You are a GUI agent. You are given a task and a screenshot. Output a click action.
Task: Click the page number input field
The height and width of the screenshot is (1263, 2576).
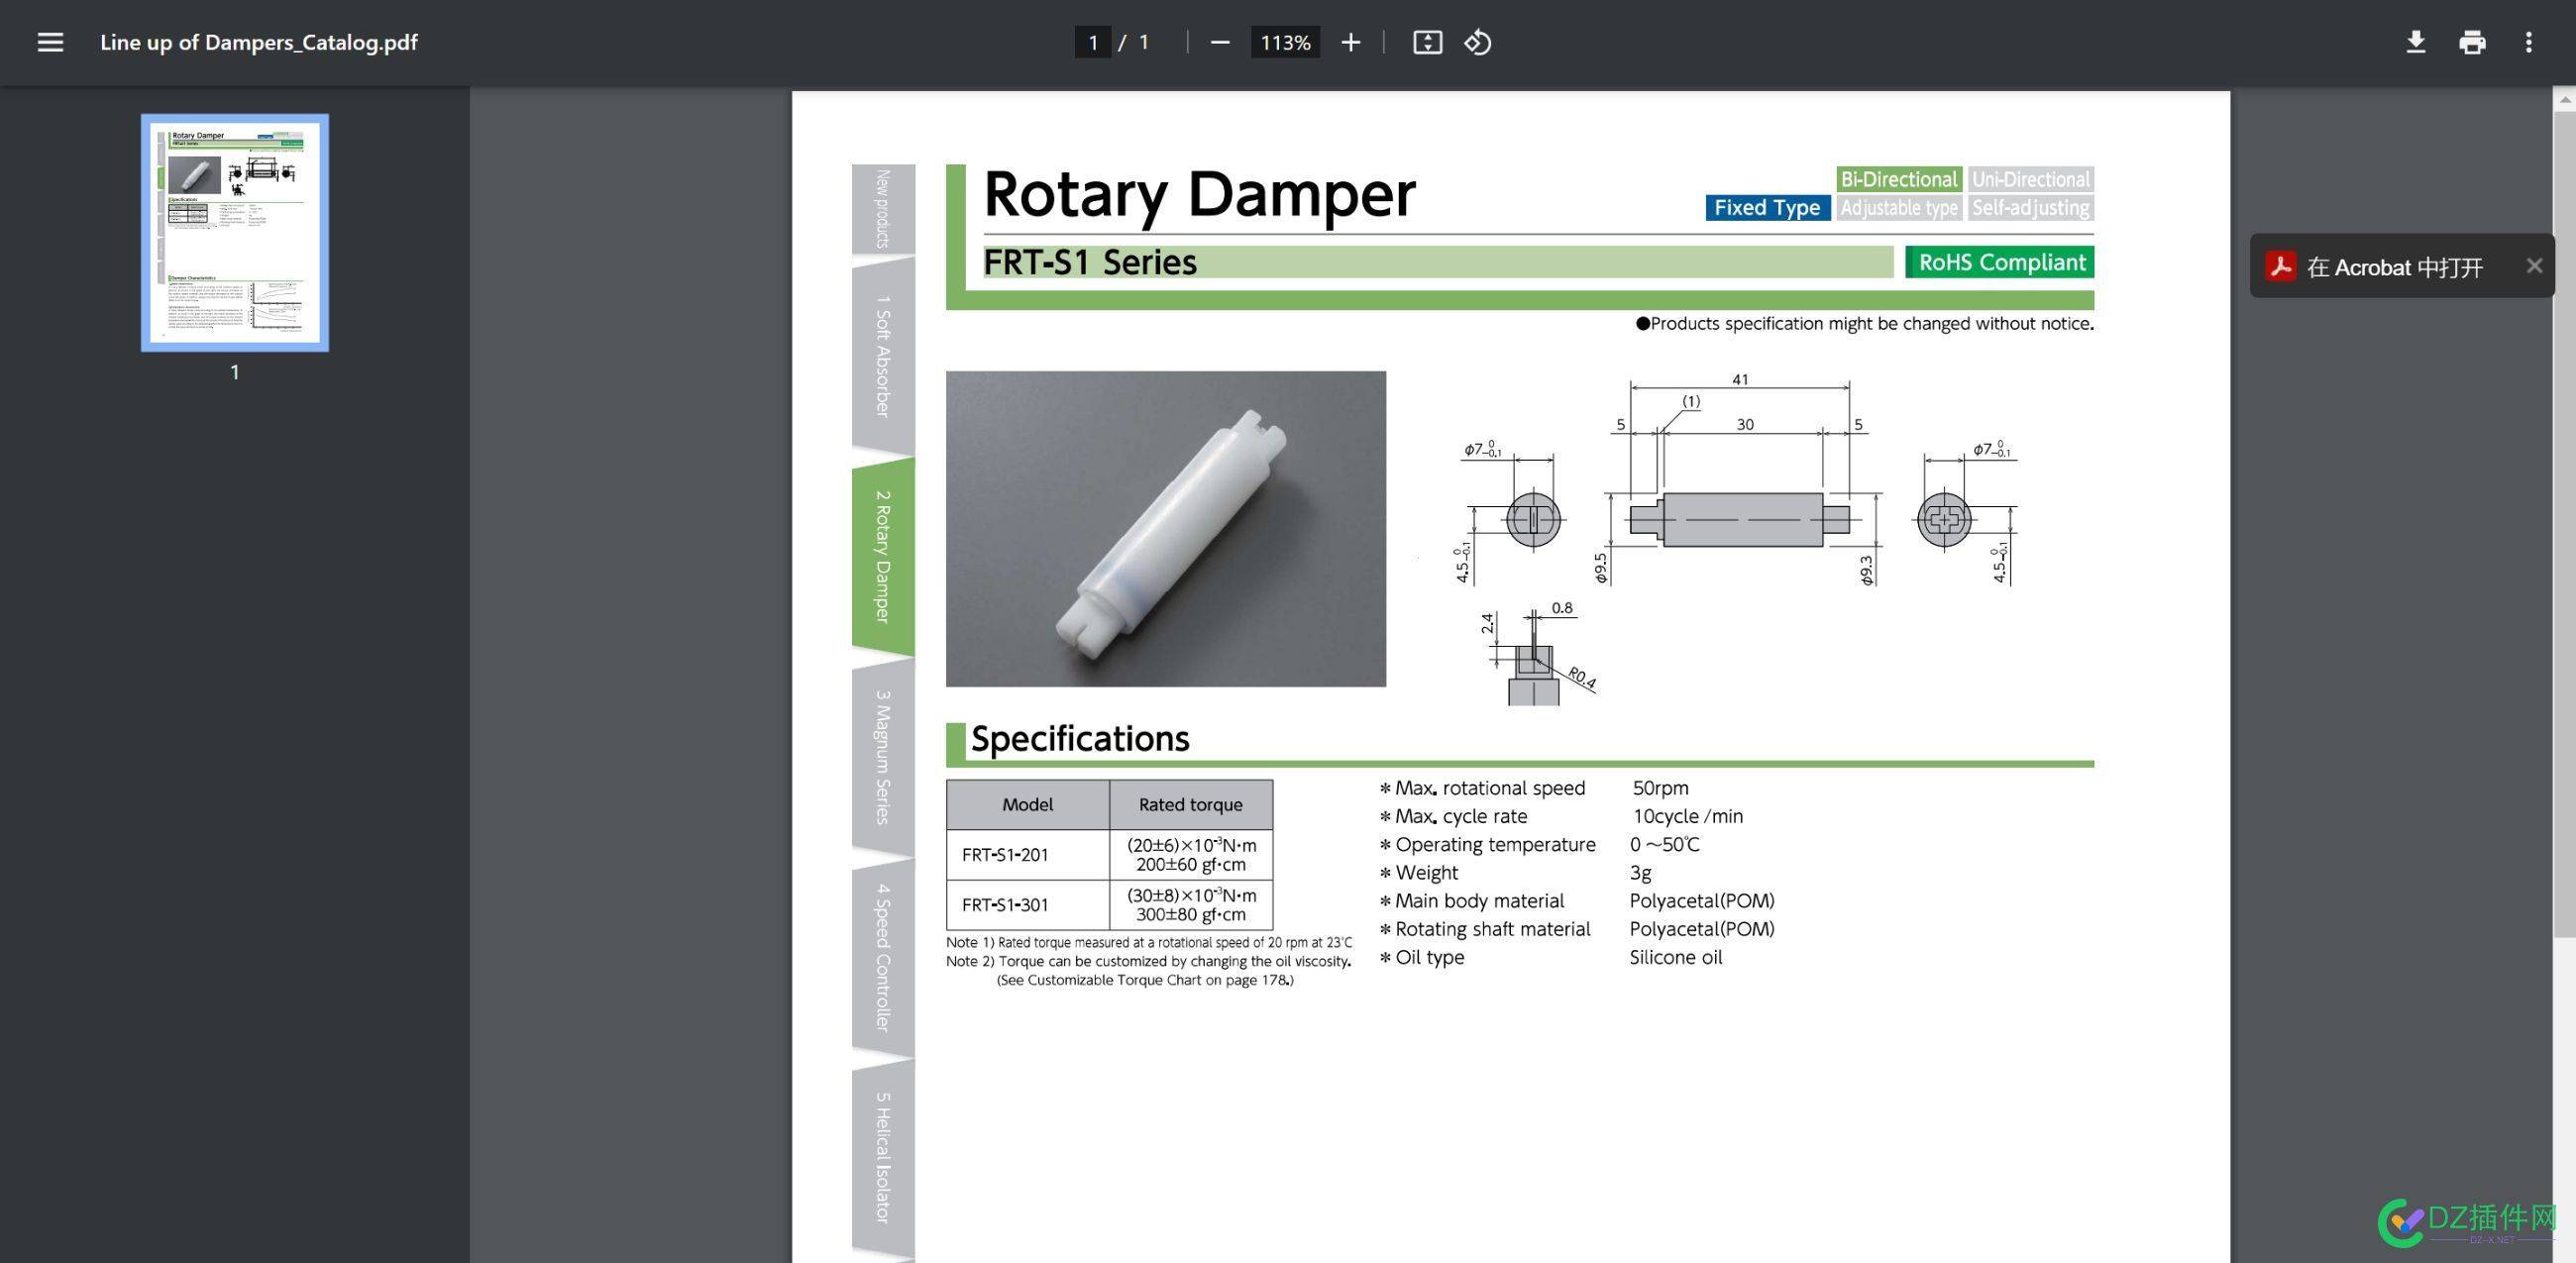1092,42
